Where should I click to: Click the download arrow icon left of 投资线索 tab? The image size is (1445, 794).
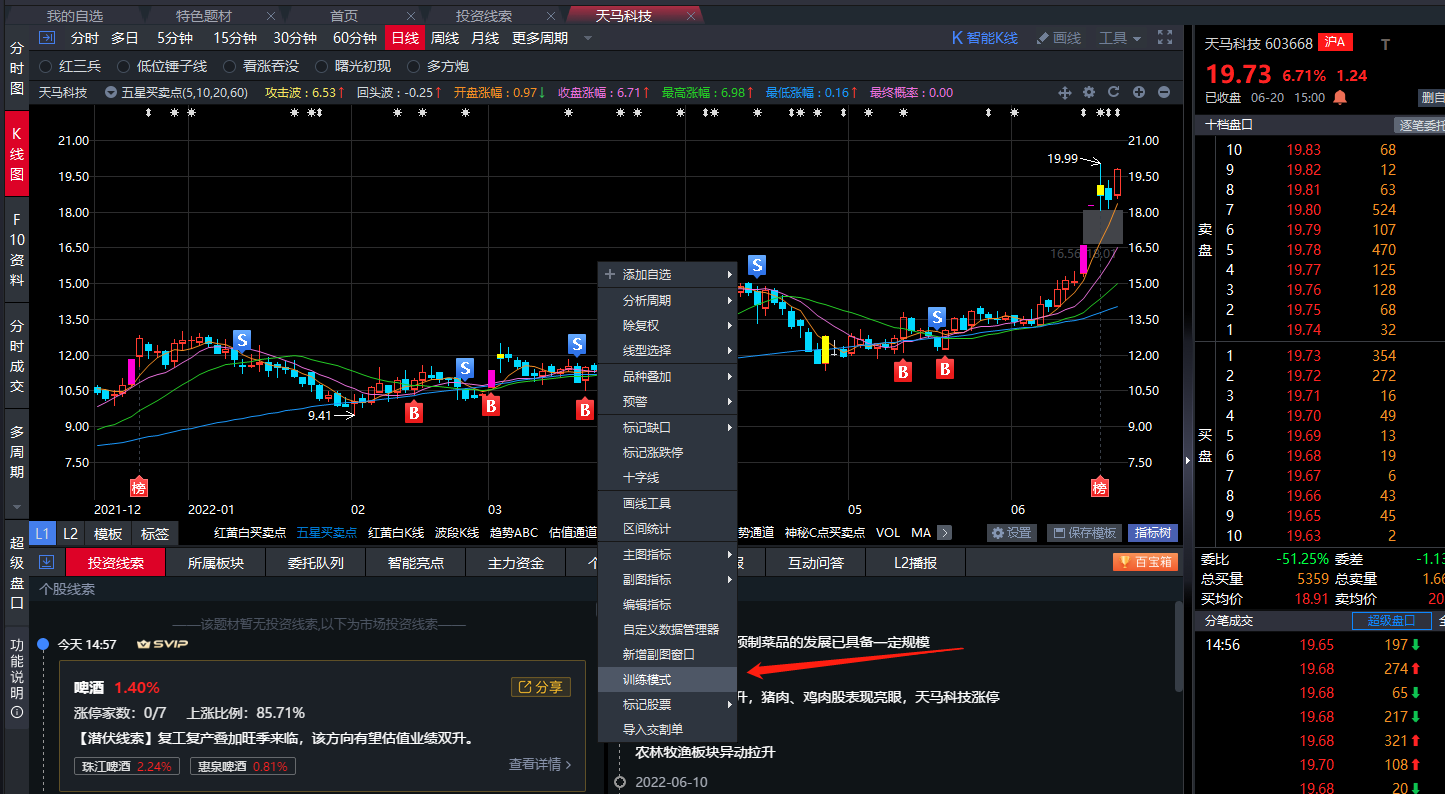point(46,562)
